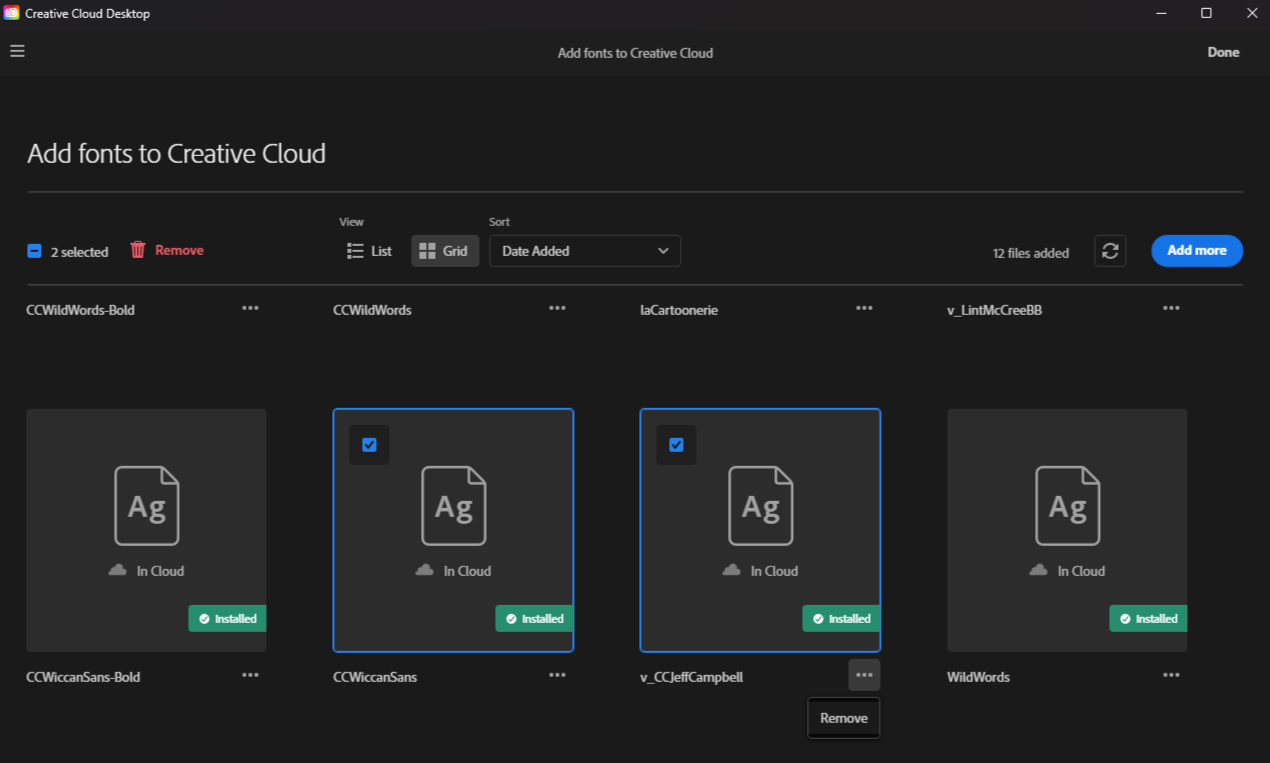This screenshot has height=763, width=1270.
Task: Click the Installed badge on CCWiccanSans
Action: tap(534, 618)
